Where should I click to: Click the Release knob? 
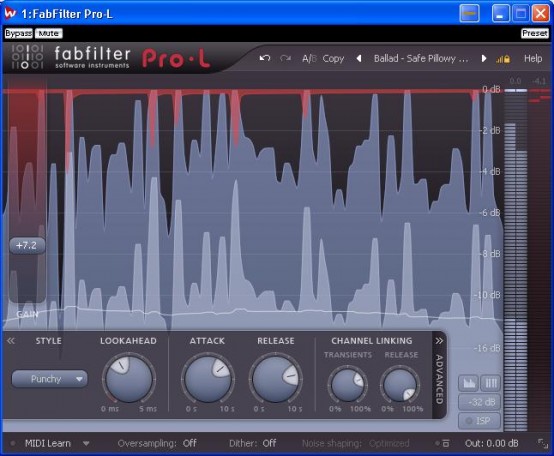click(275, 378)
